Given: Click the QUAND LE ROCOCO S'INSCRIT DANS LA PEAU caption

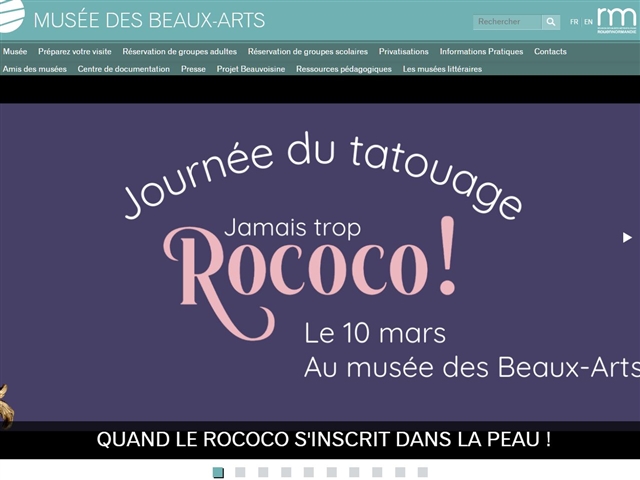Looking at the screenshot, I should click(x=324, y=440).
